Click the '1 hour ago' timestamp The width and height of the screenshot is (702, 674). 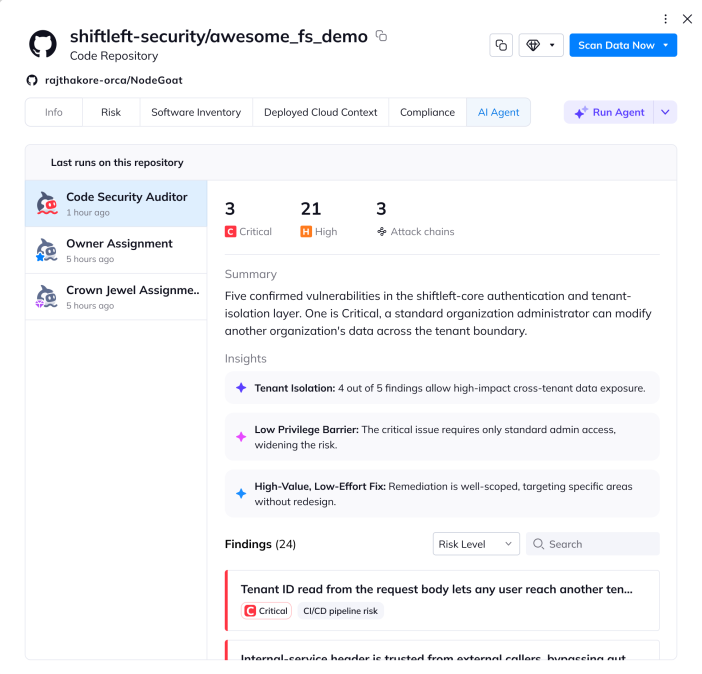point(88,213)
